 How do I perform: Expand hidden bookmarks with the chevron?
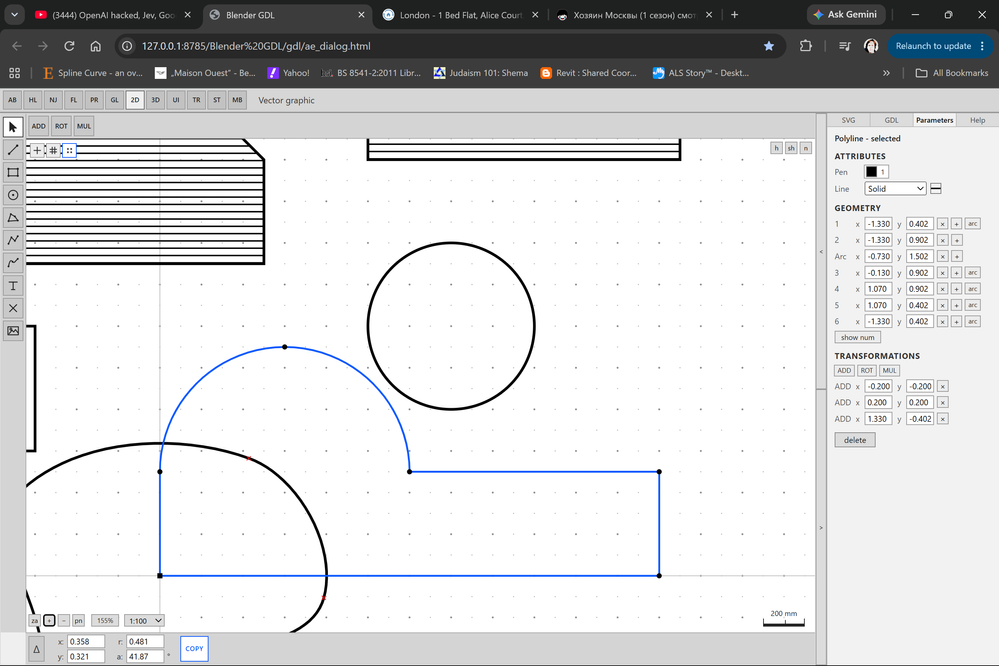pos(886,73)
